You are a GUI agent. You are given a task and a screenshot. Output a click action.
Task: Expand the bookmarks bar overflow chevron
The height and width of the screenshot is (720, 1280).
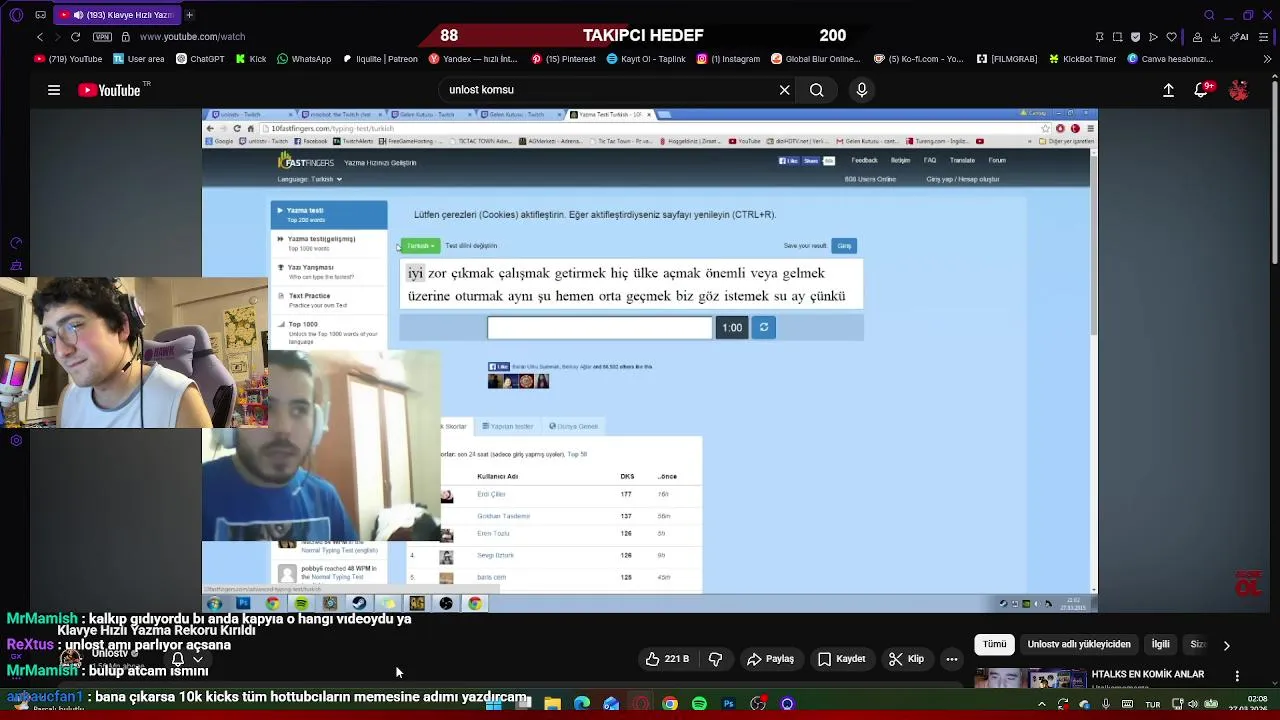pyautogui.click(x=1268, y=59)
